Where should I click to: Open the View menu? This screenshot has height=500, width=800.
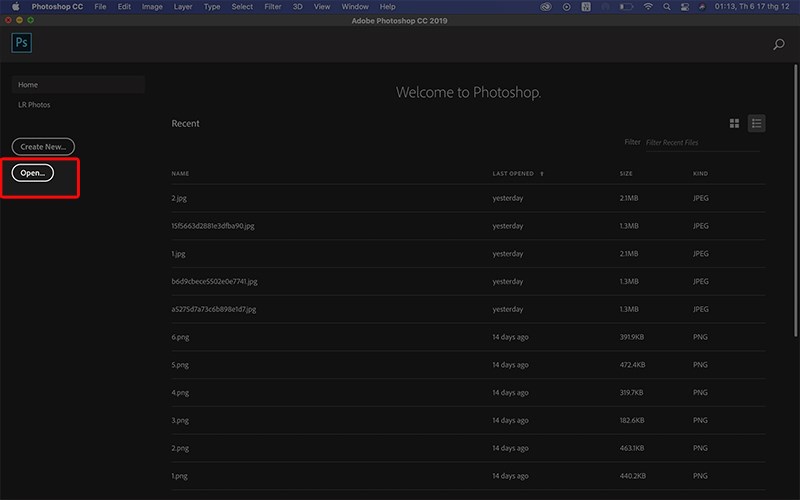coord(321,7)
